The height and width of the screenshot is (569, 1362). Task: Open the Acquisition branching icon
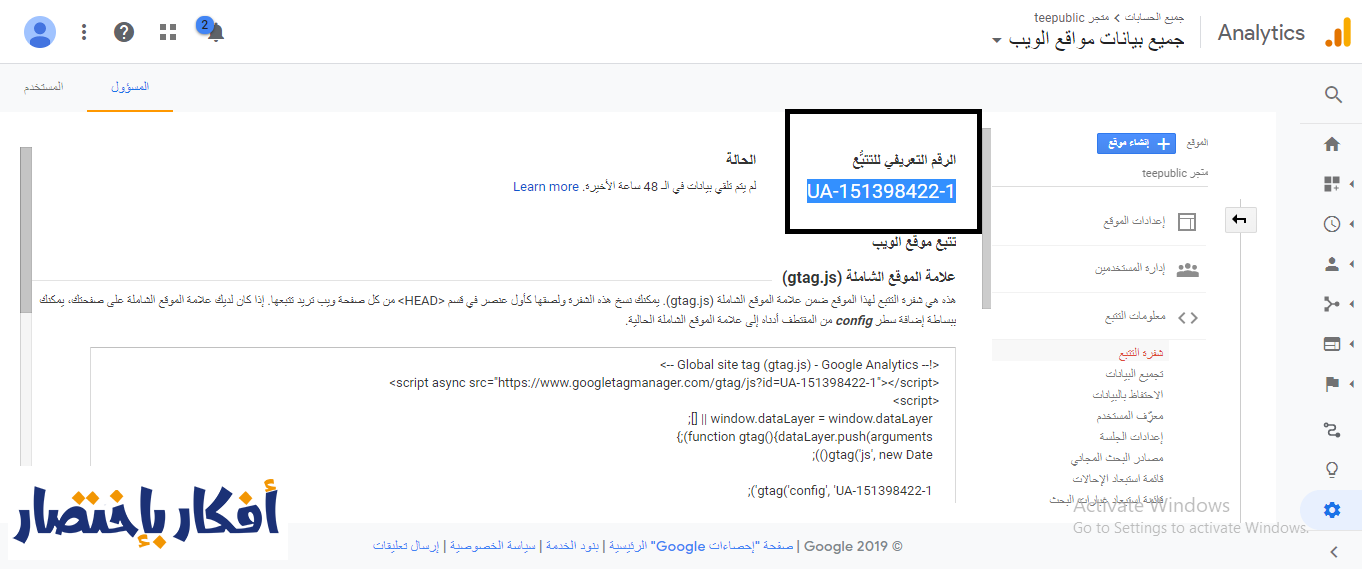1332,304
